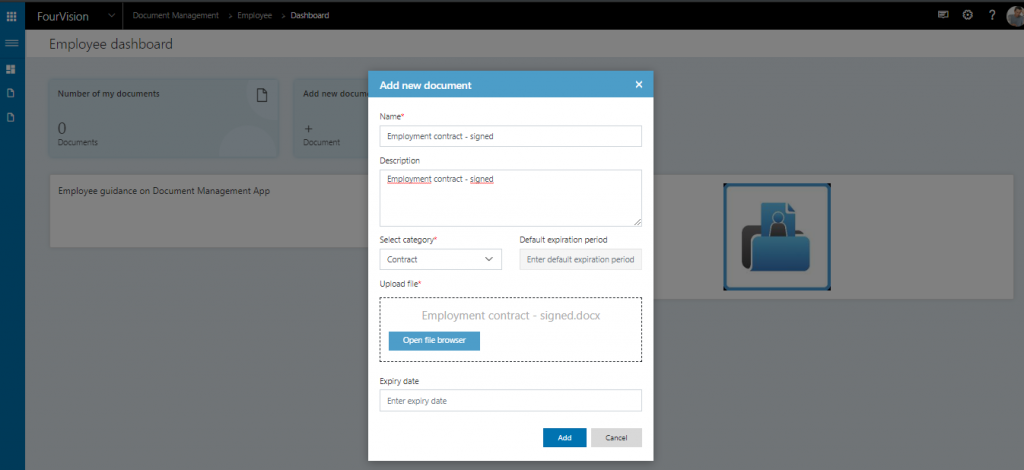The width and height of the screenshot is (1024, 470).
Task: Click the Description text area
Action: click(x=510, y=198)
